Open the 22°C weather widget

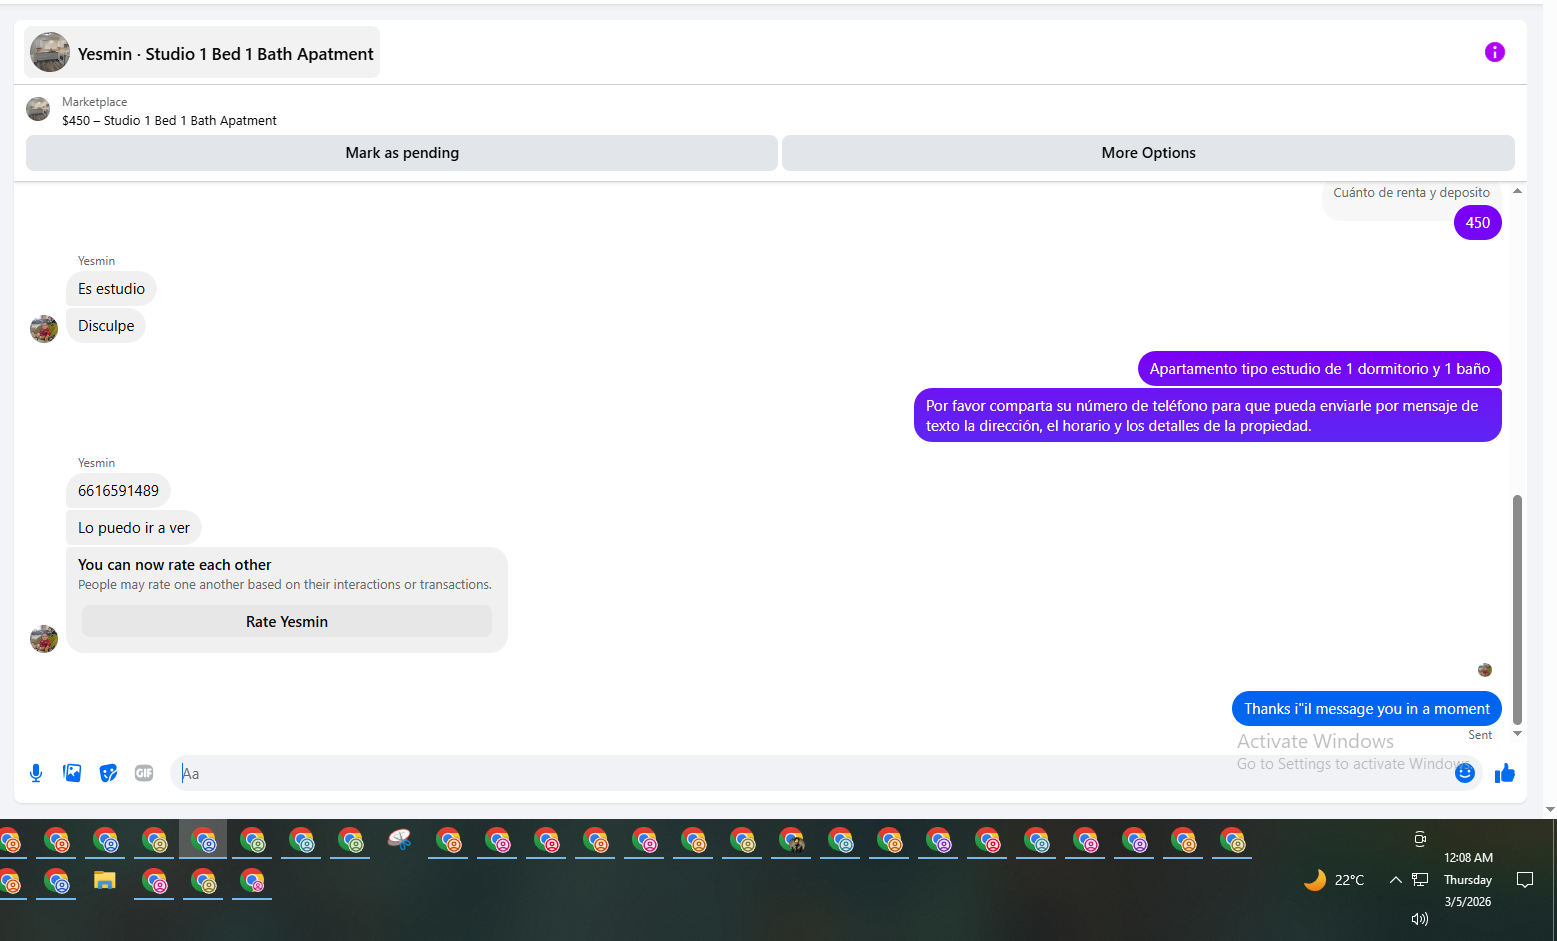[1335, 880]
